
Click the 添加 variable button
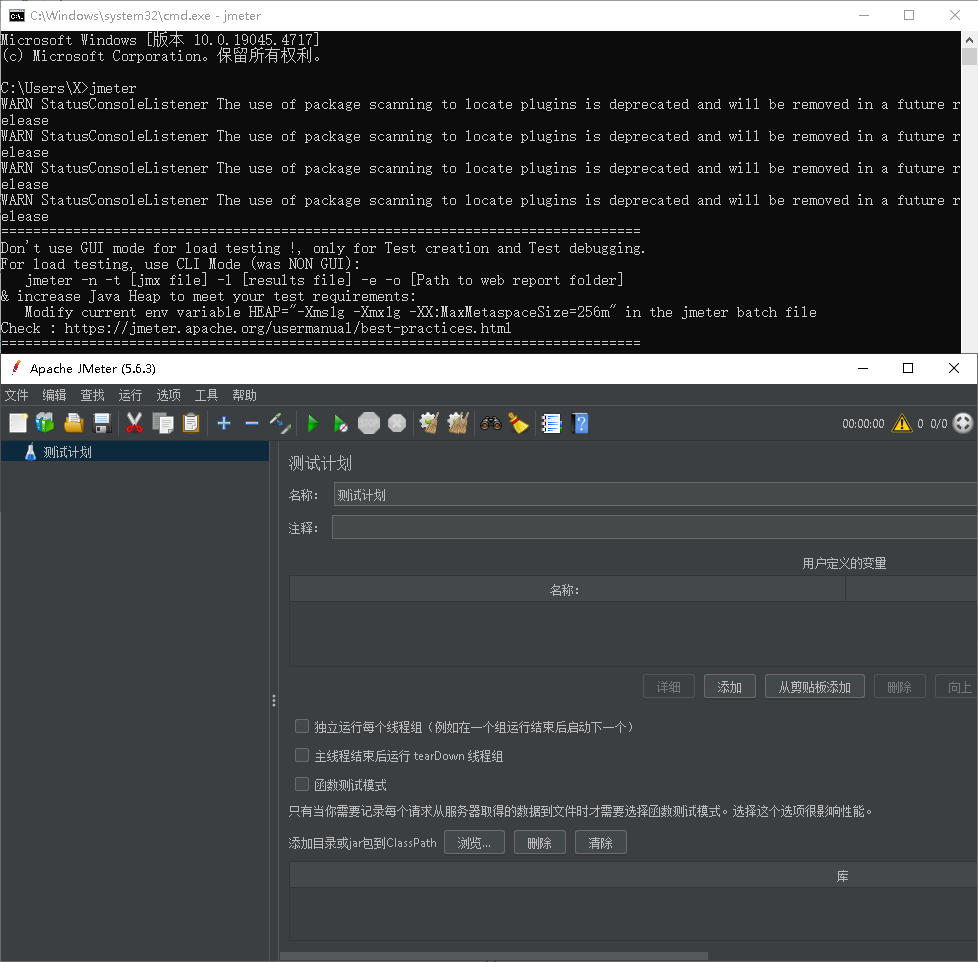tap(730, 687)
